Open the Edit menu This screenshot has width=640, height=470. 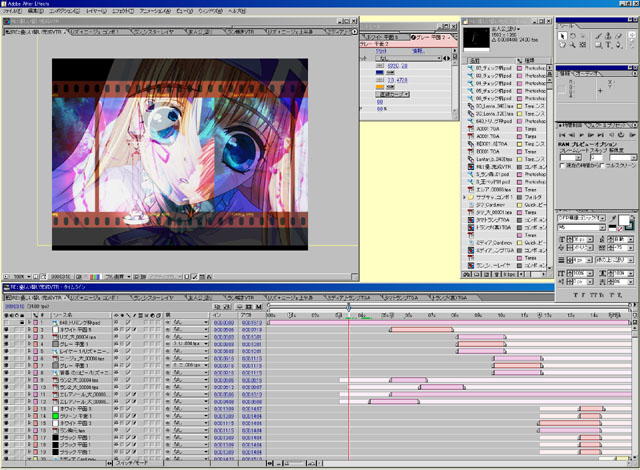[36, 11]
